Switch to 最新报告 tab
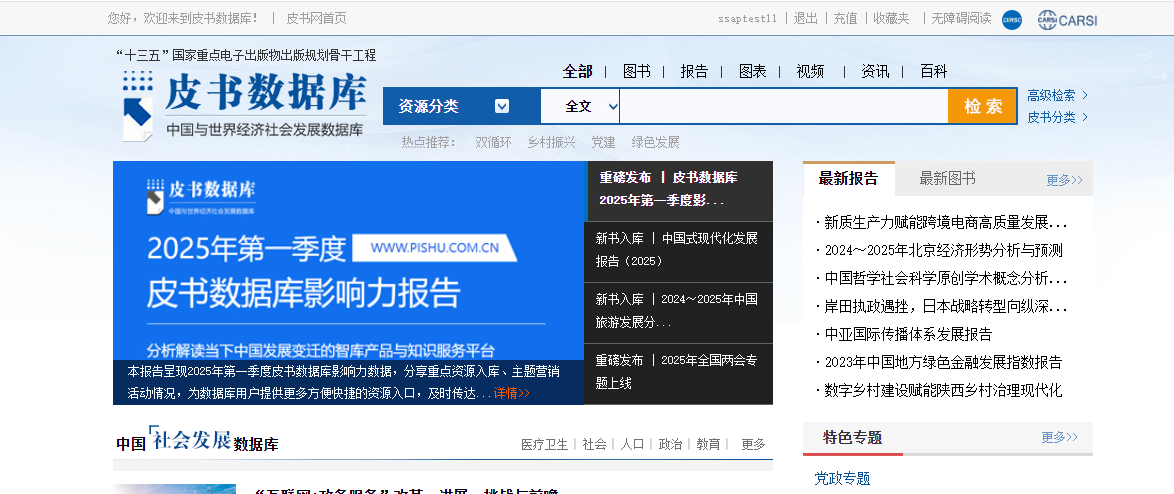The image size is (1174, 494). [848, 179]
